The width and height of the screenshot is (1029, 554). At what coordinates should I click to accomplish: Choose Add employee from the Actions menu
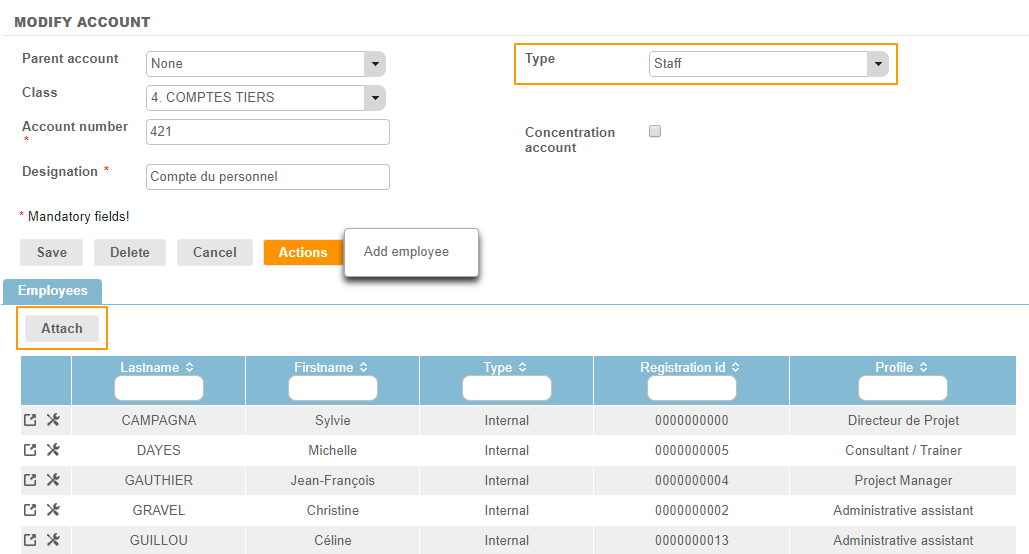pos(406,252)
